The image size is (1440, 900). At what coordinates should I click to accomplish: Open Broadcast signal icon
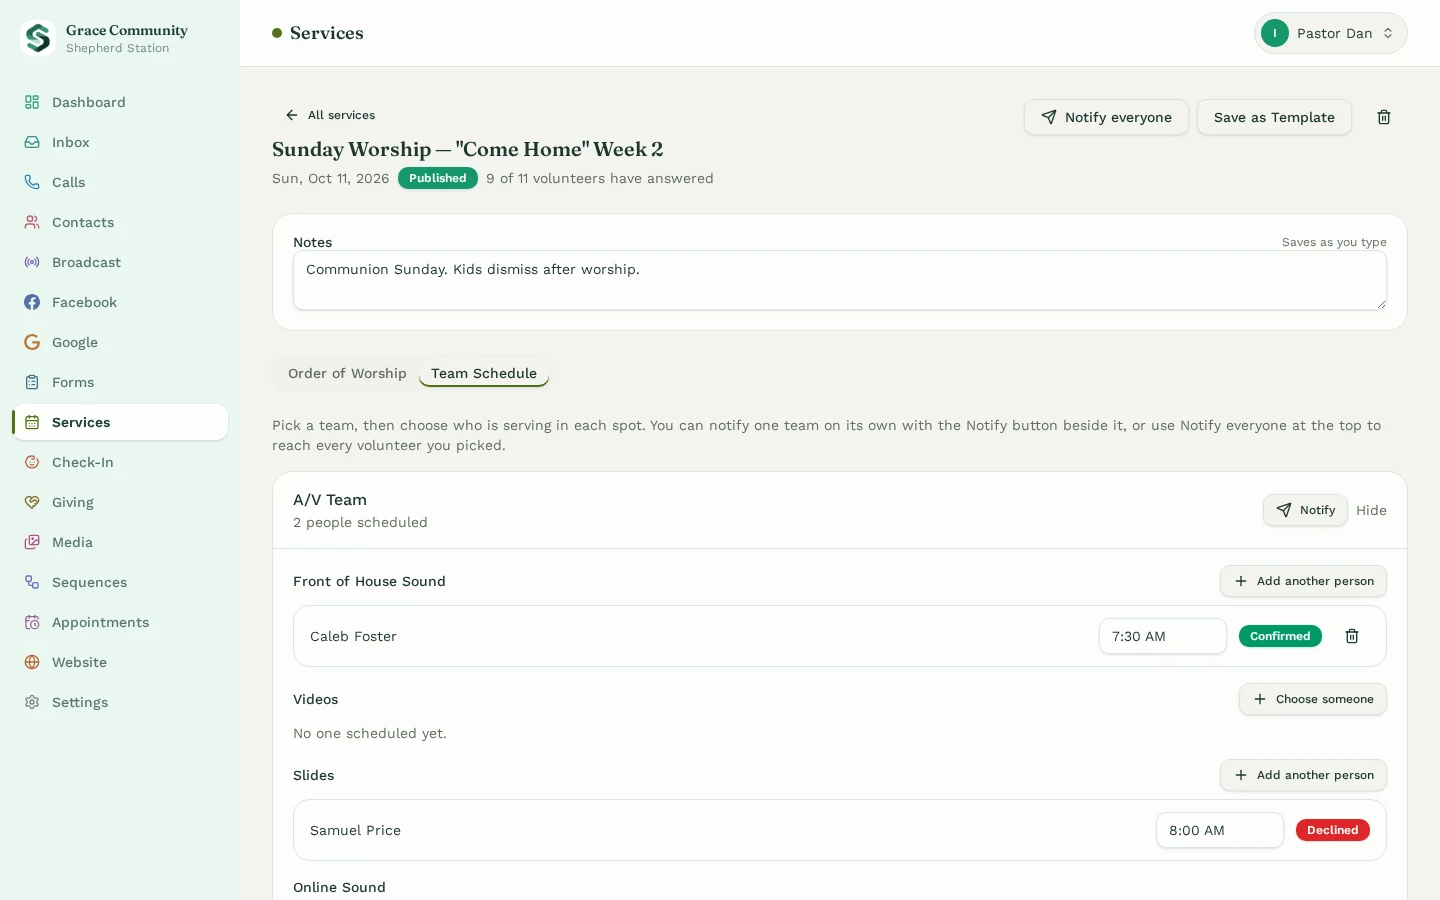[x=32, y=262]
